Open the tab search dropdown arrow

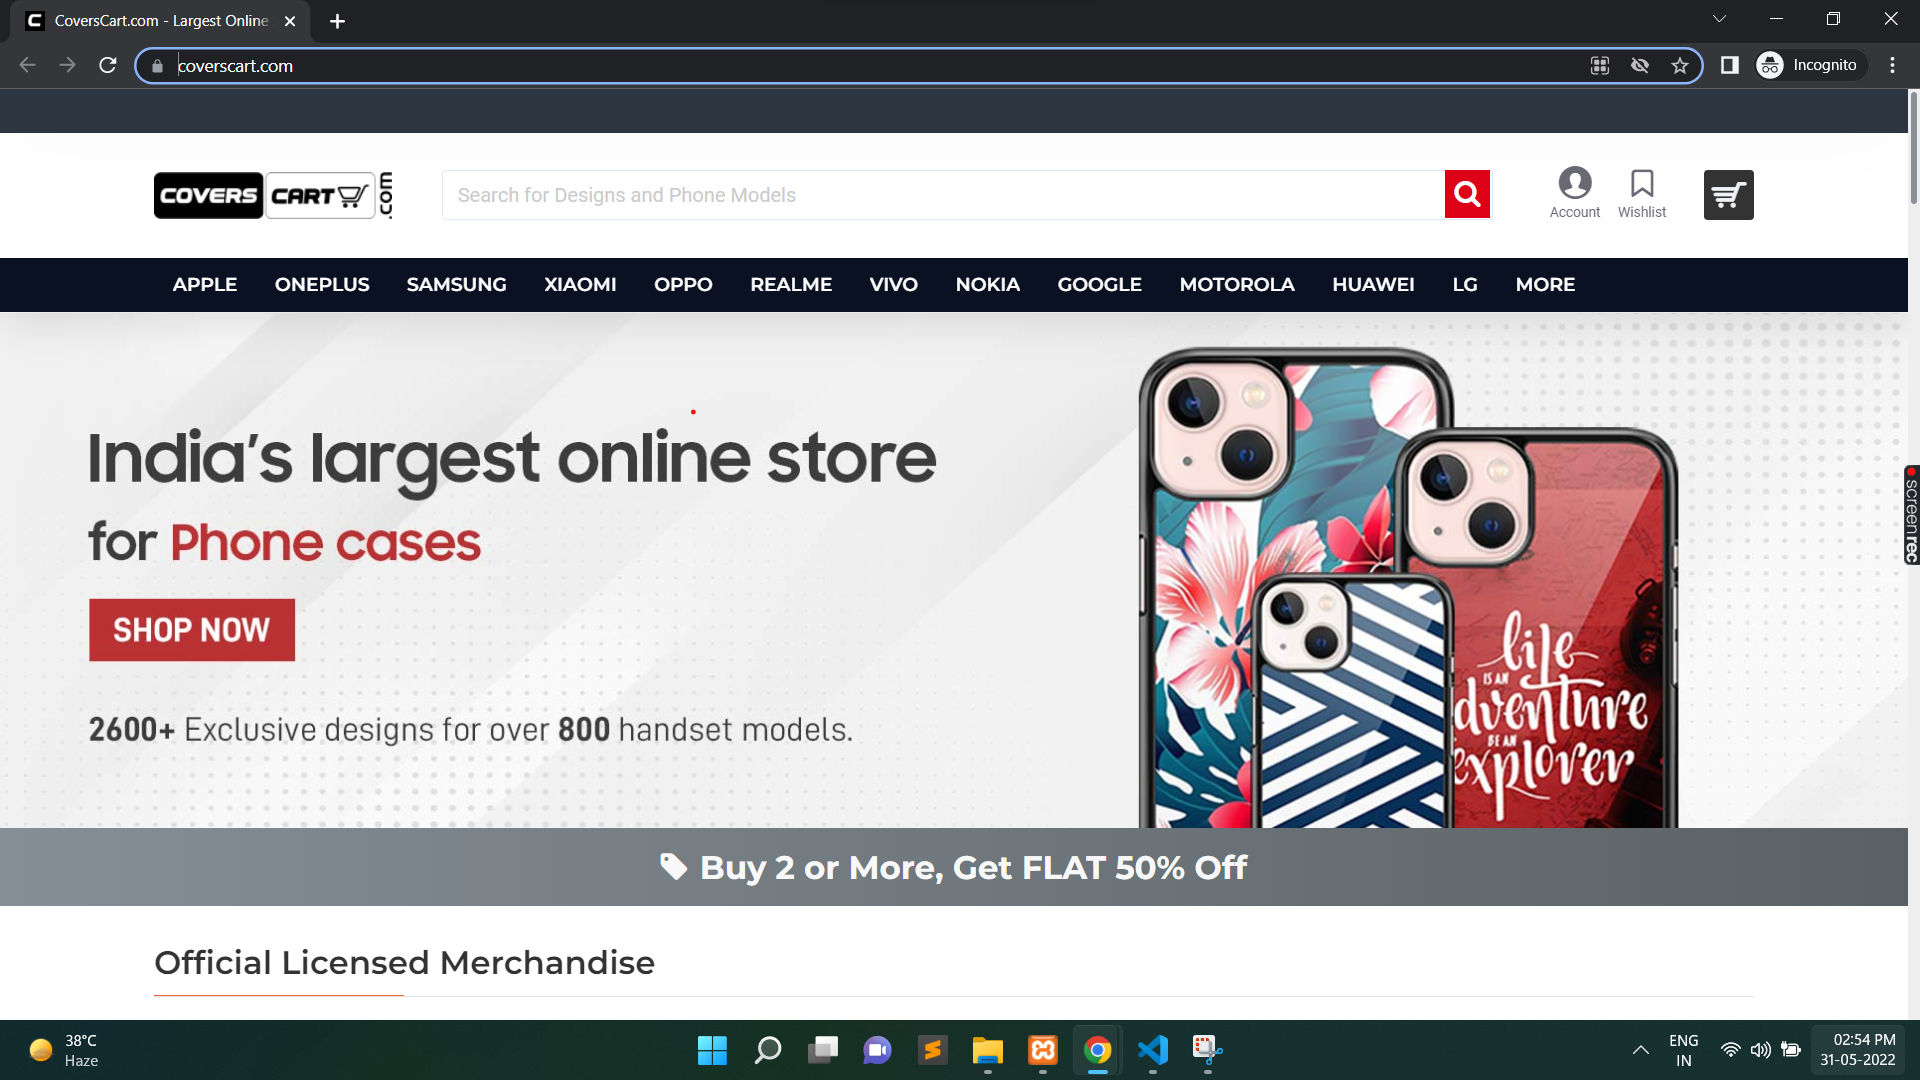(x=1719, y=19)
